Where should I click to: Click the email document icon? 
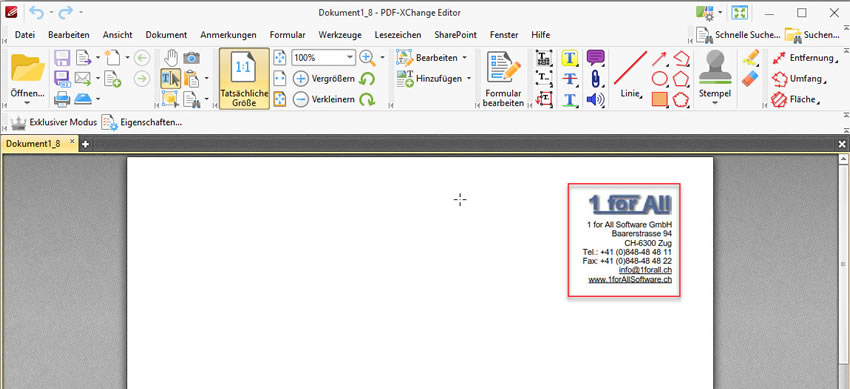coord(82,79)
